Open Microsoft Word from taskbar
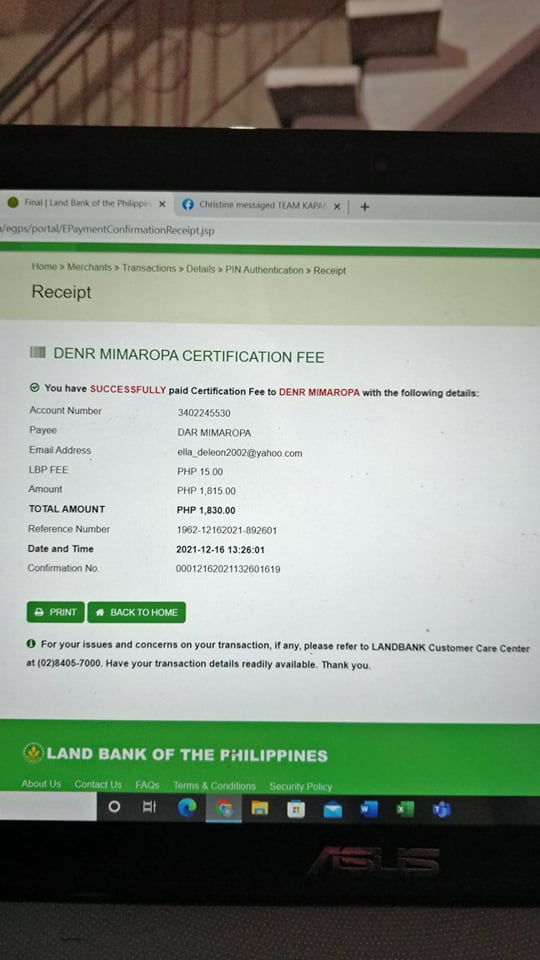The height and width of the screenshot is (960, 540). pyautogui.click(x=369, y=809)
